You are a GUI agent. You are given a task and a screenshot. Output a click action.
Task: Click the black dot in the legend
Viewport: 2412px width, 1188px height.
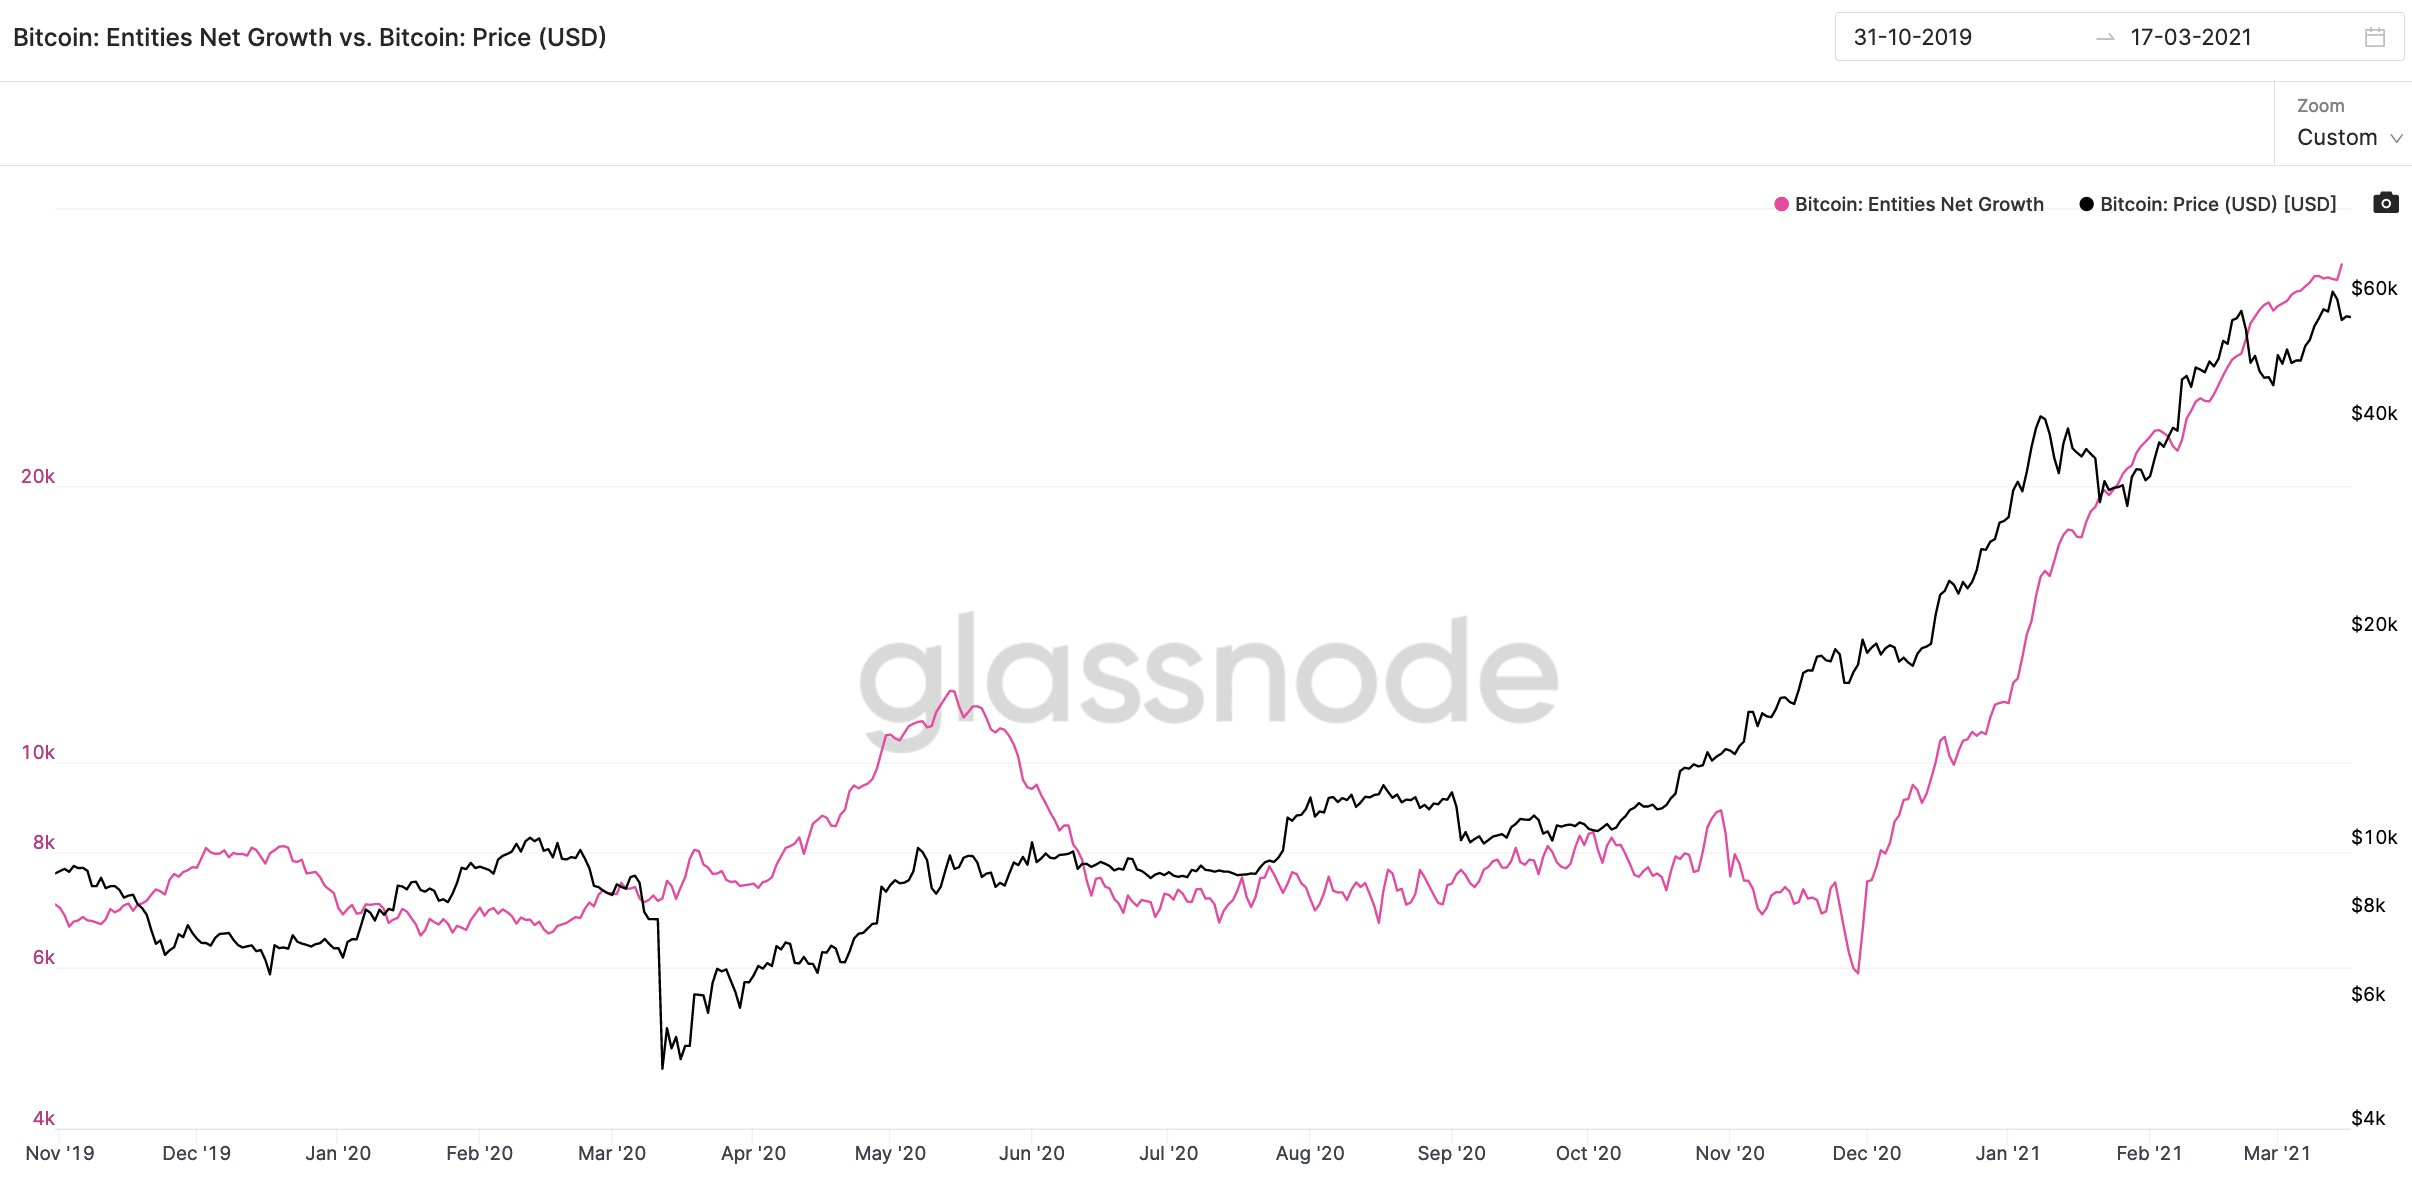(2086, 204)
